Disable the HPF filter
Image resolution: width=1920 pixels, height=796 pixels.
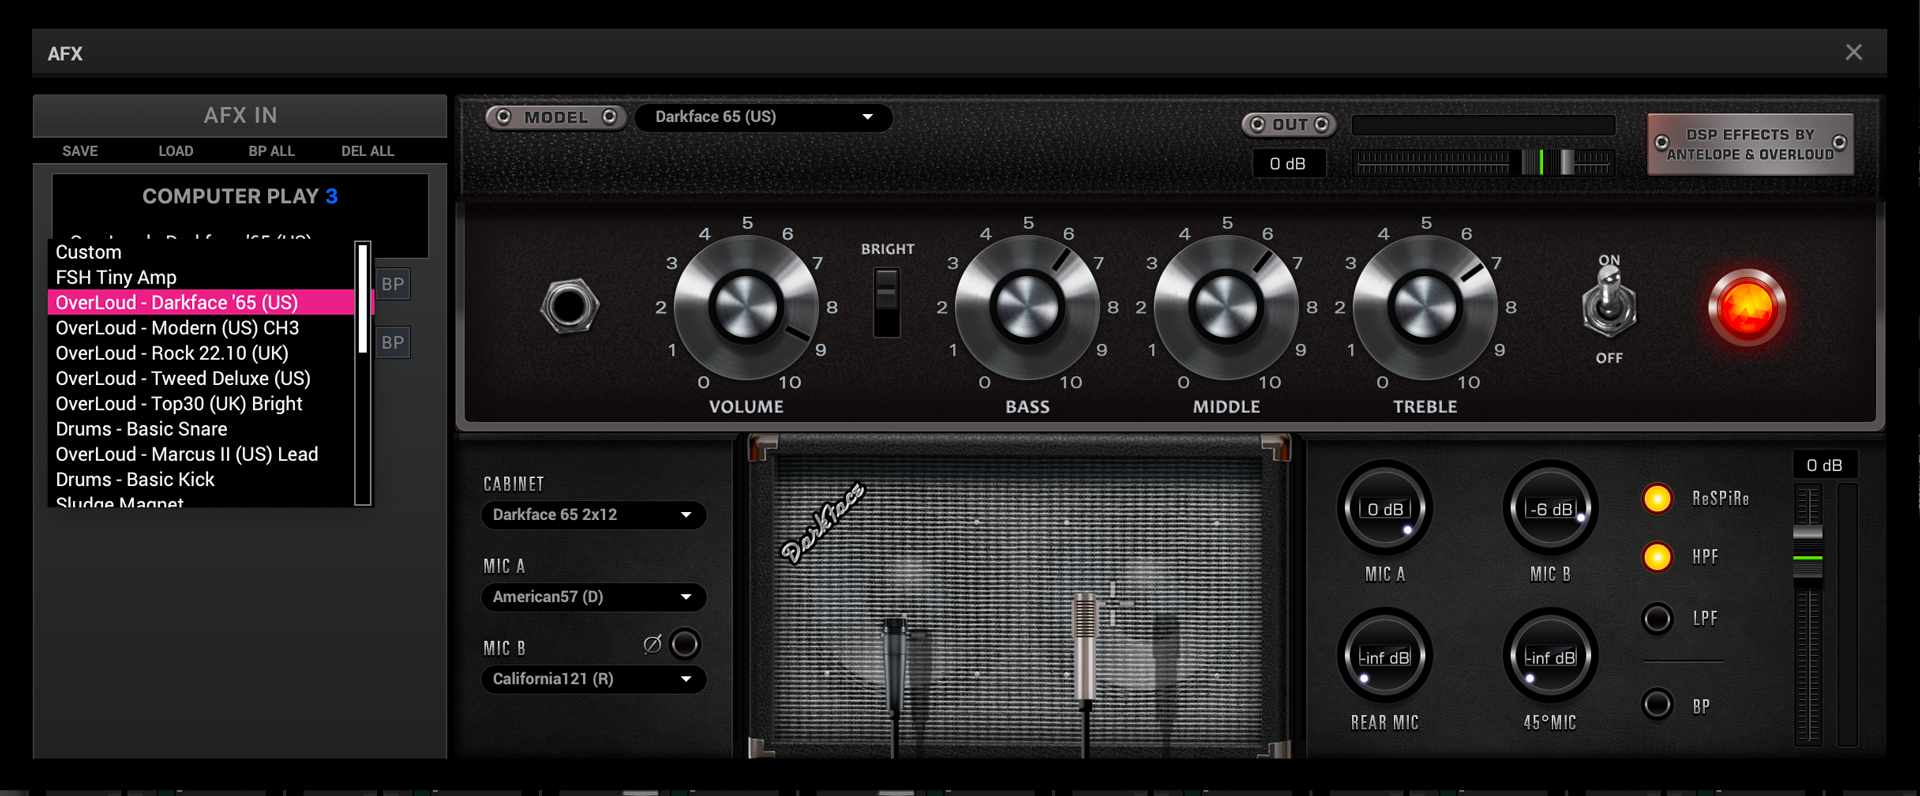[x=1657, y=556]
